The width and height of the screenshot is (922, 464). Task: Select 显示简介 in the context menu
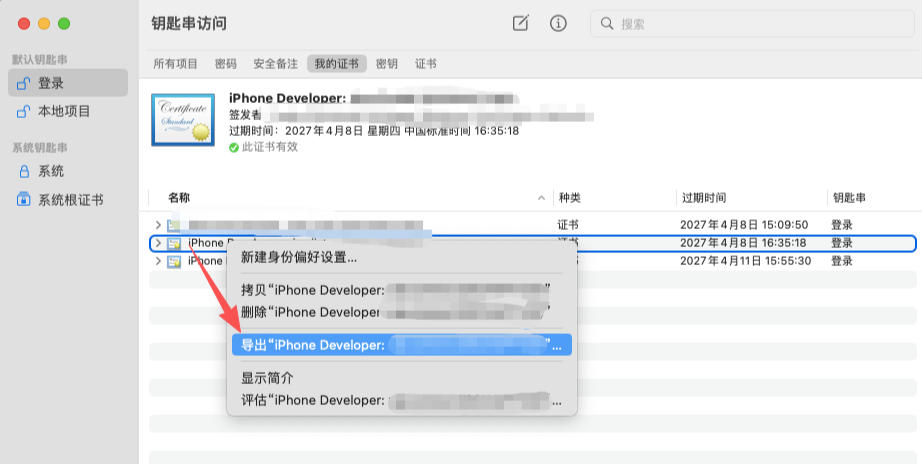(267, 378)
